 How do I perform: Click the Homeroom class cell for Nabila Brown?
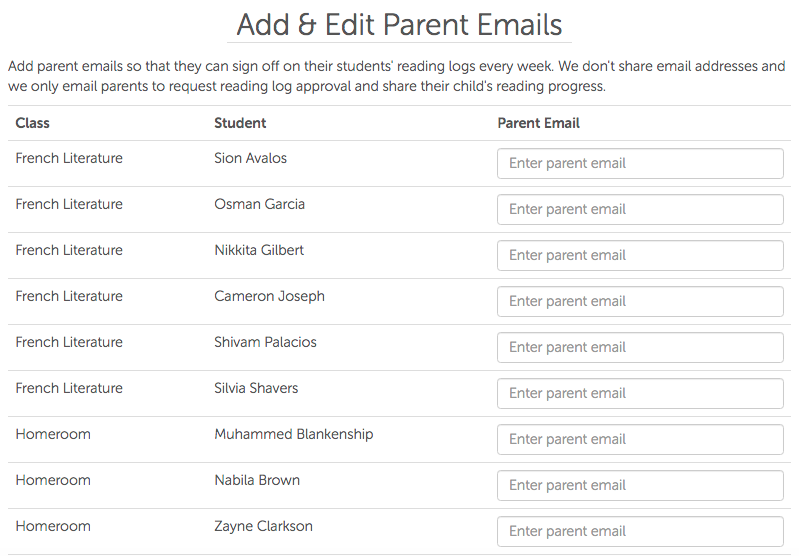53,480
